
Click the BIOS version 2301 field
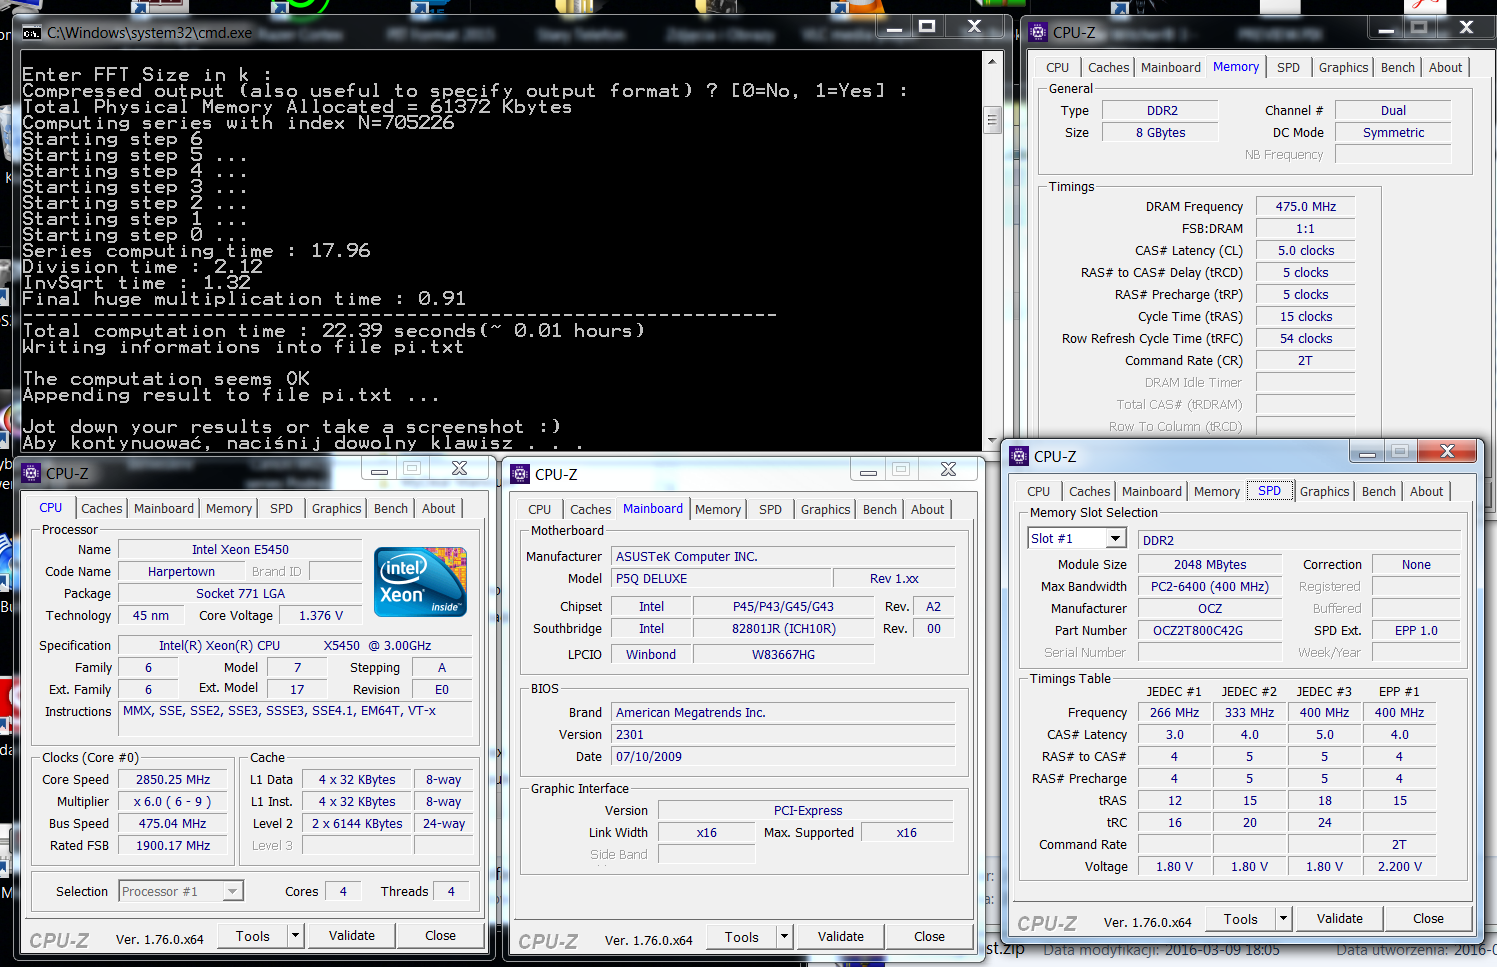point(784,734)
